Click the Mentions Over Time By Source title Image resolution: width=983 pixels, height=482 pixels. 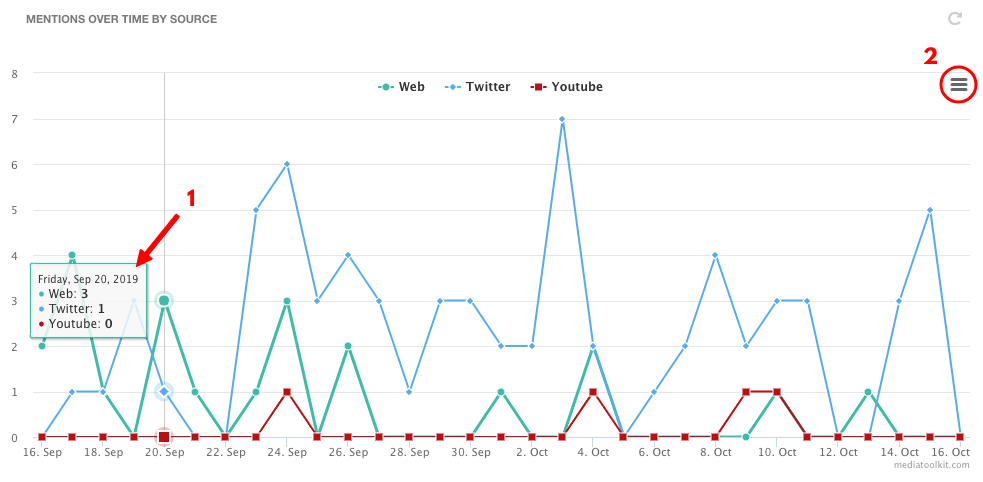click(x=122, y=19)
